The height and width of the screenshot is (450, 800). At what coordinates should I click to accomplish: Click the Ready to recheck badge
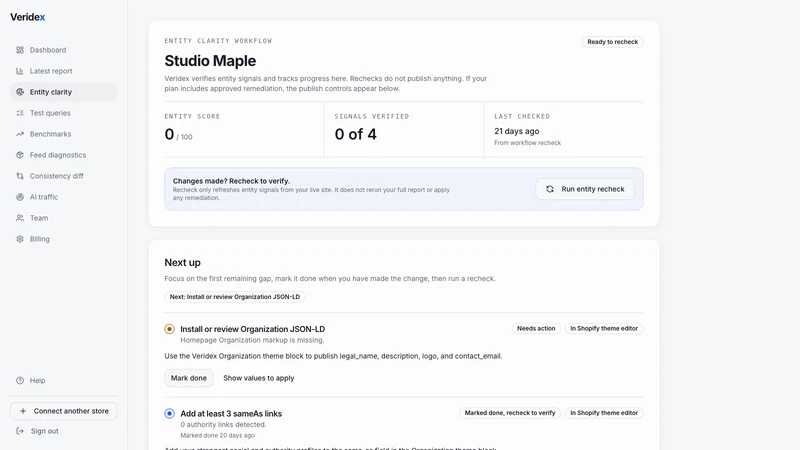click(x=612, y=42)
